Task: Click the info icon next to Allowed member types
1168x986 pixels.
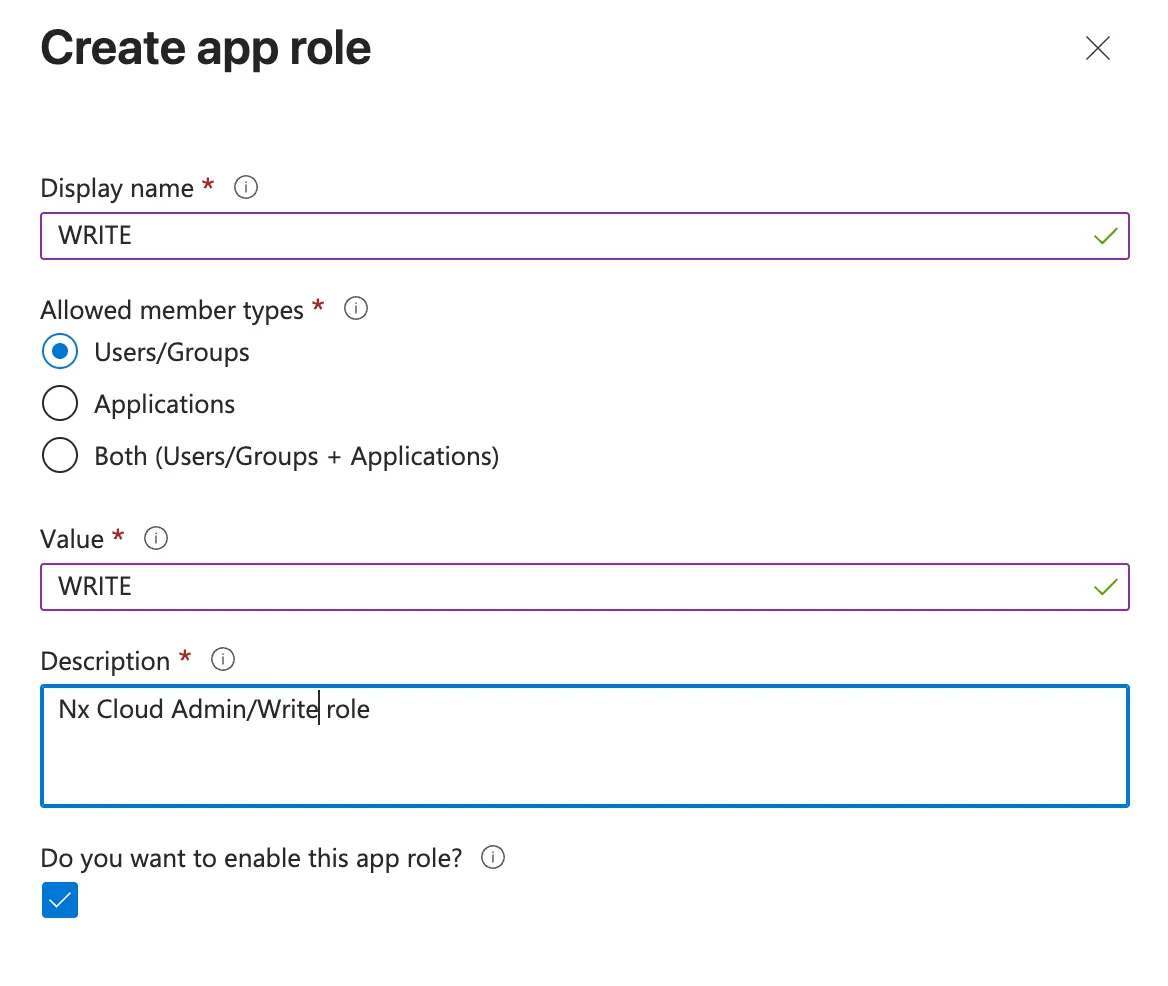Action: pos(355,308)
